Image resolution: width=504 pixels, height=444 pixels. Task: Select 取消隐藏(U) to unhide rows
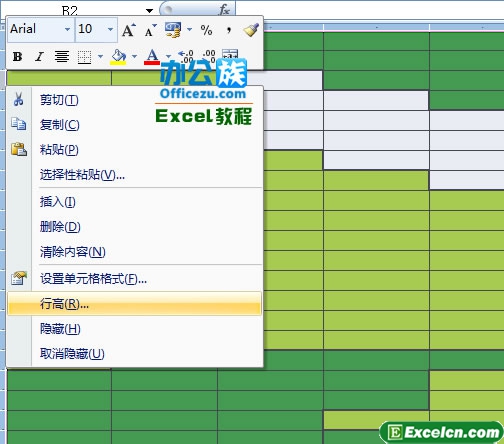(135, 354)
